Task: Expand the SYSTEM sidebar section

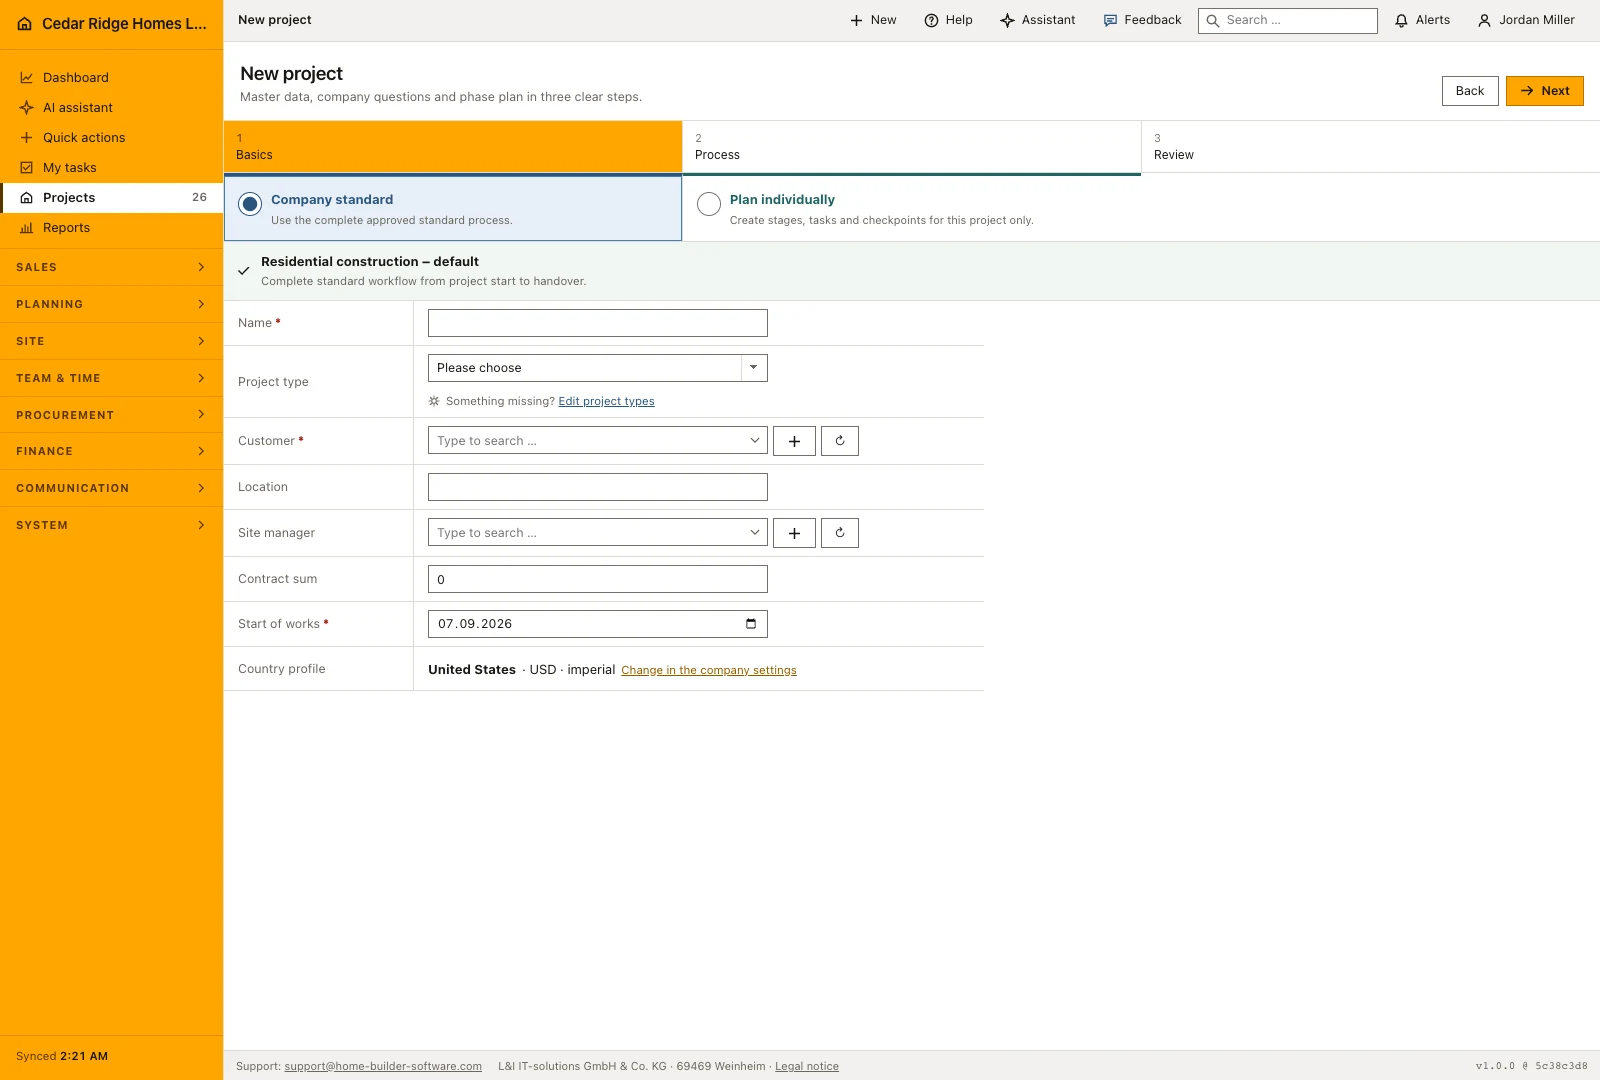Action: click(111, 525)
